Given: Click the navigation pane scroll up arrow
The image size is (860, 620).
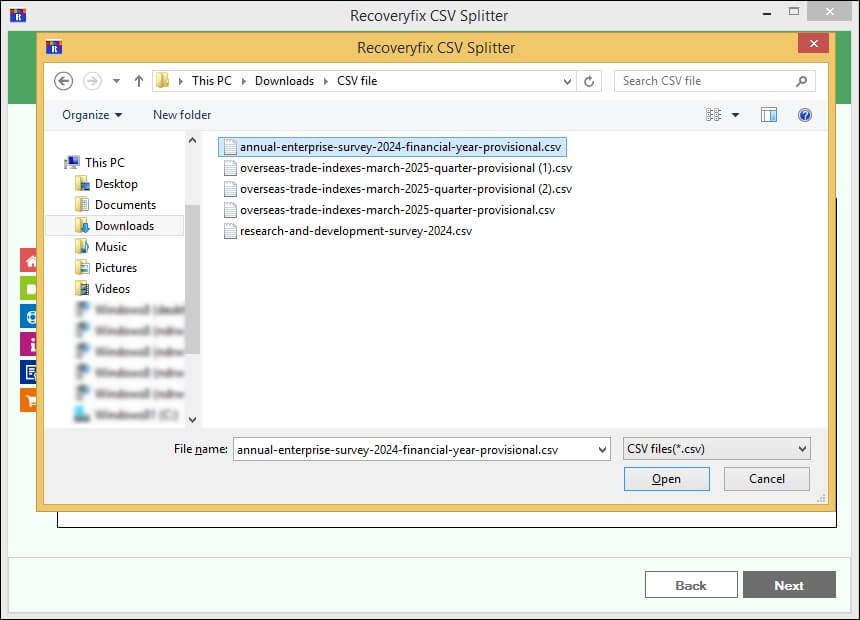Looking at the screenshot, I should (x=193, y=140).
